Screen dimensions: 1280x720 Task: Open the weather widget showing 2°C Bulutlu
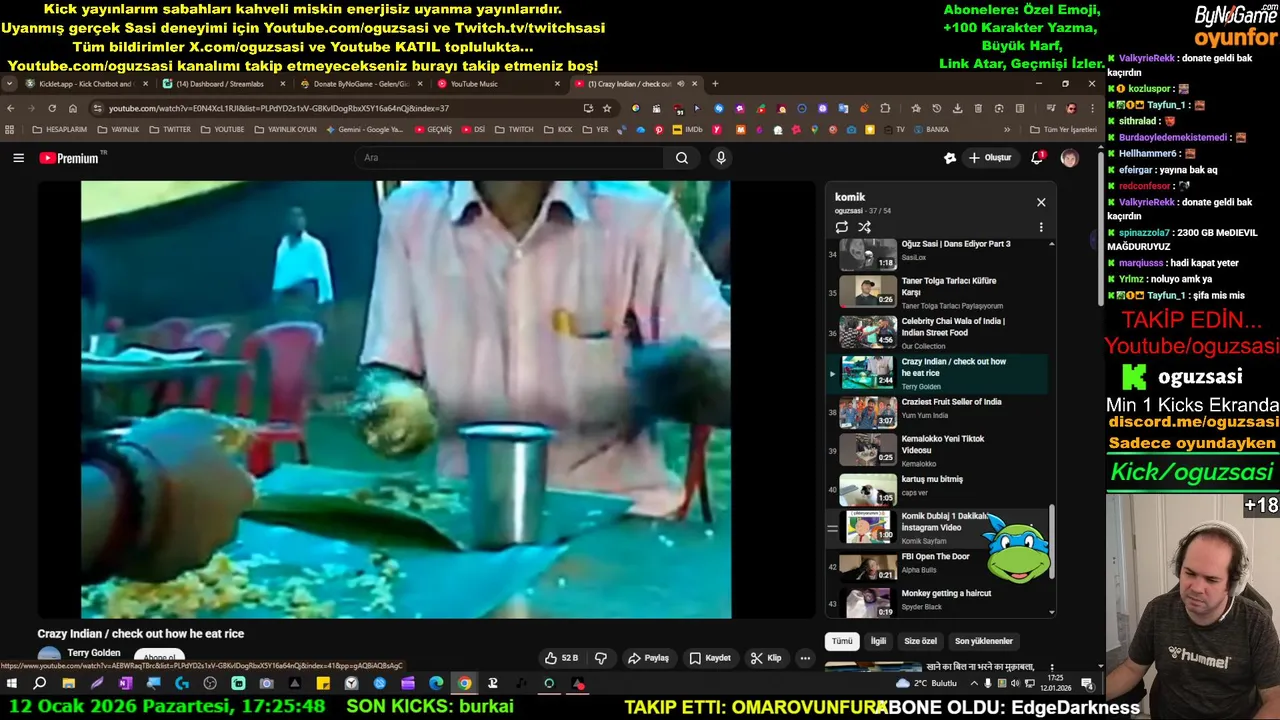[x=927, y=684]
